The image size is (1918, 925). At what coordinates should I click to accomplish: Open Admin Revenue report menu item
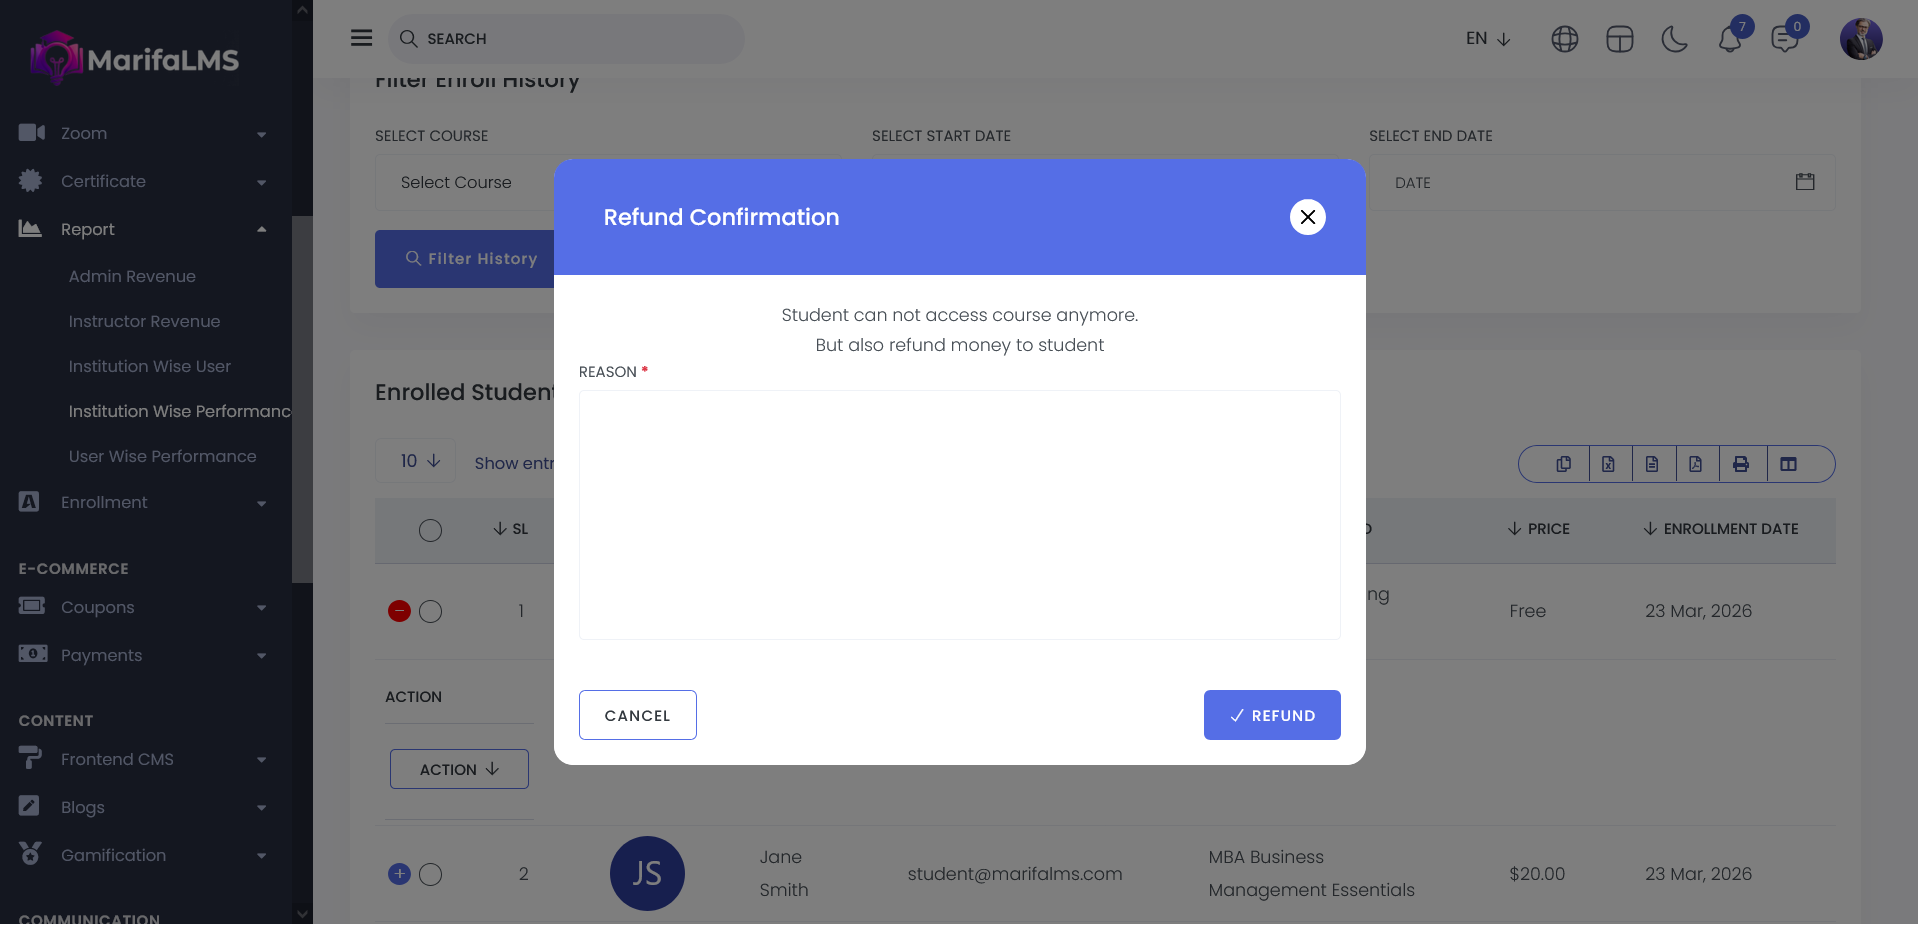[x=132, y=276]
